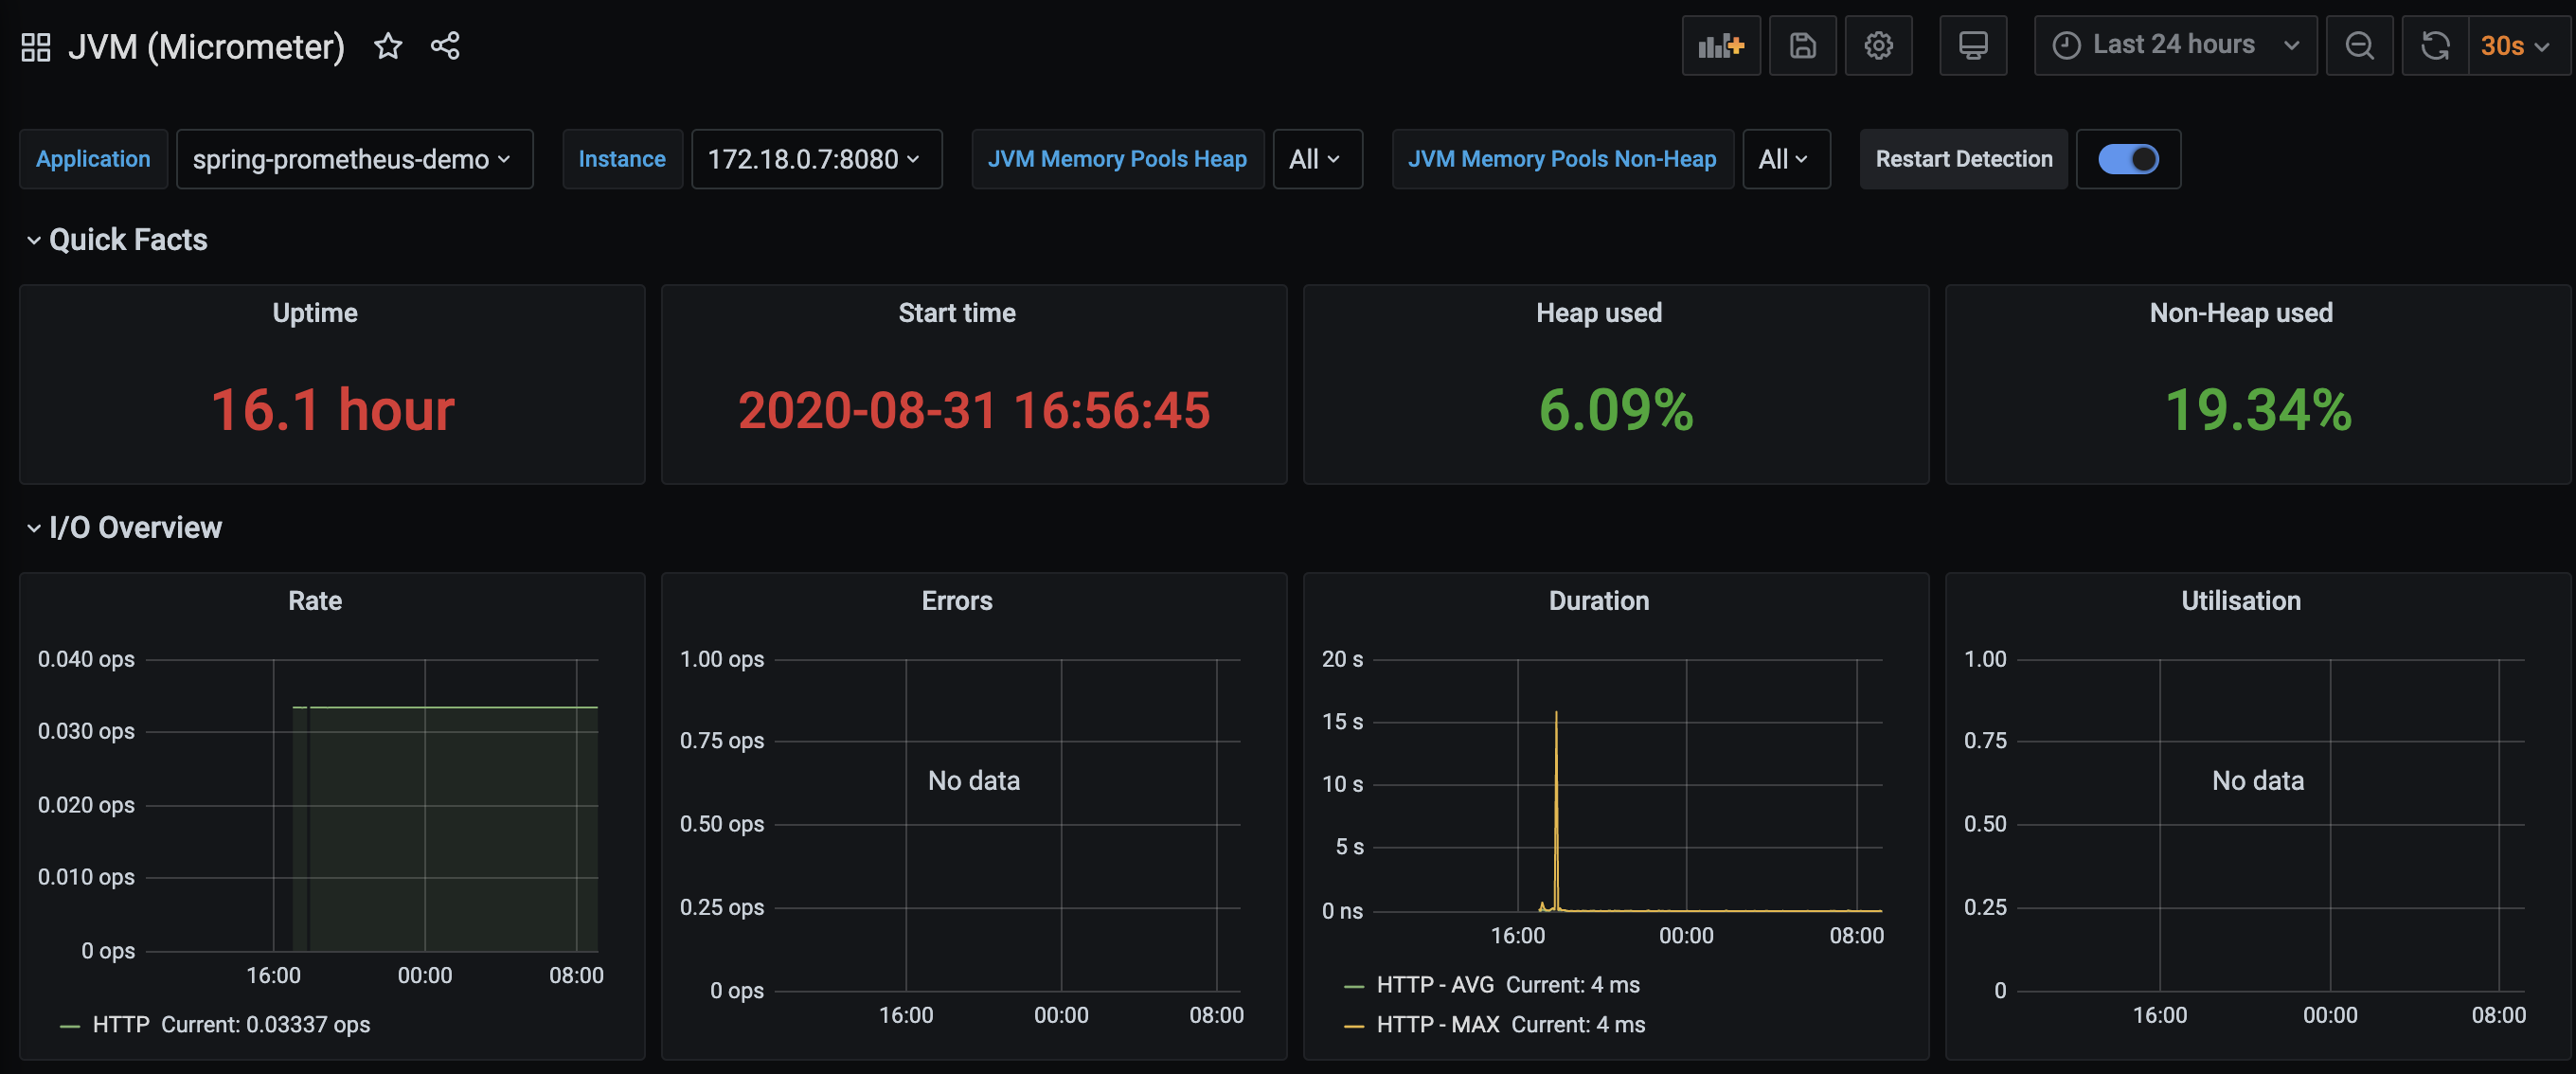Refresh the dashboard now

[2435, 46]
